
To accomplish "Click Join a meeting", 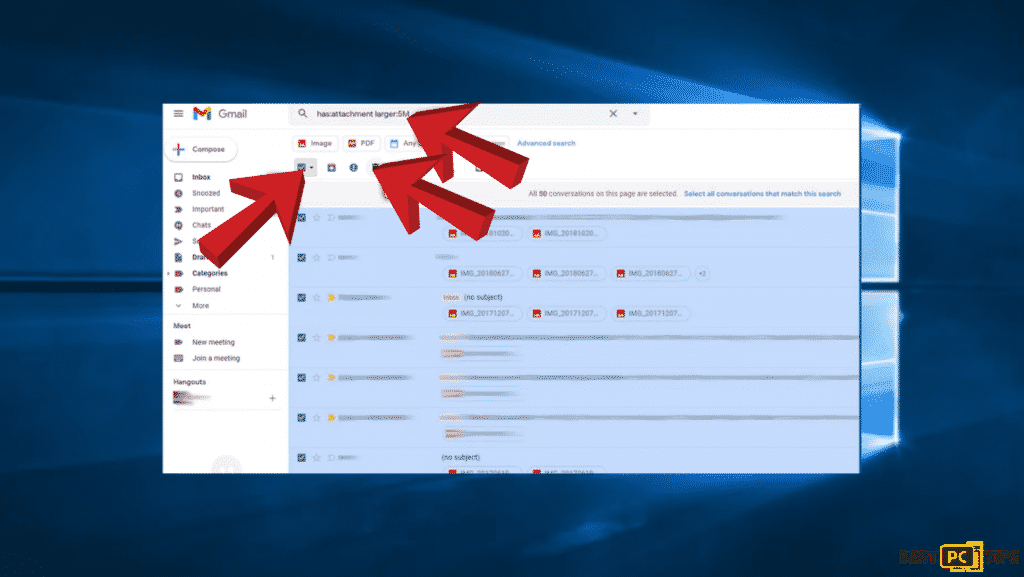I will [216, 358].
